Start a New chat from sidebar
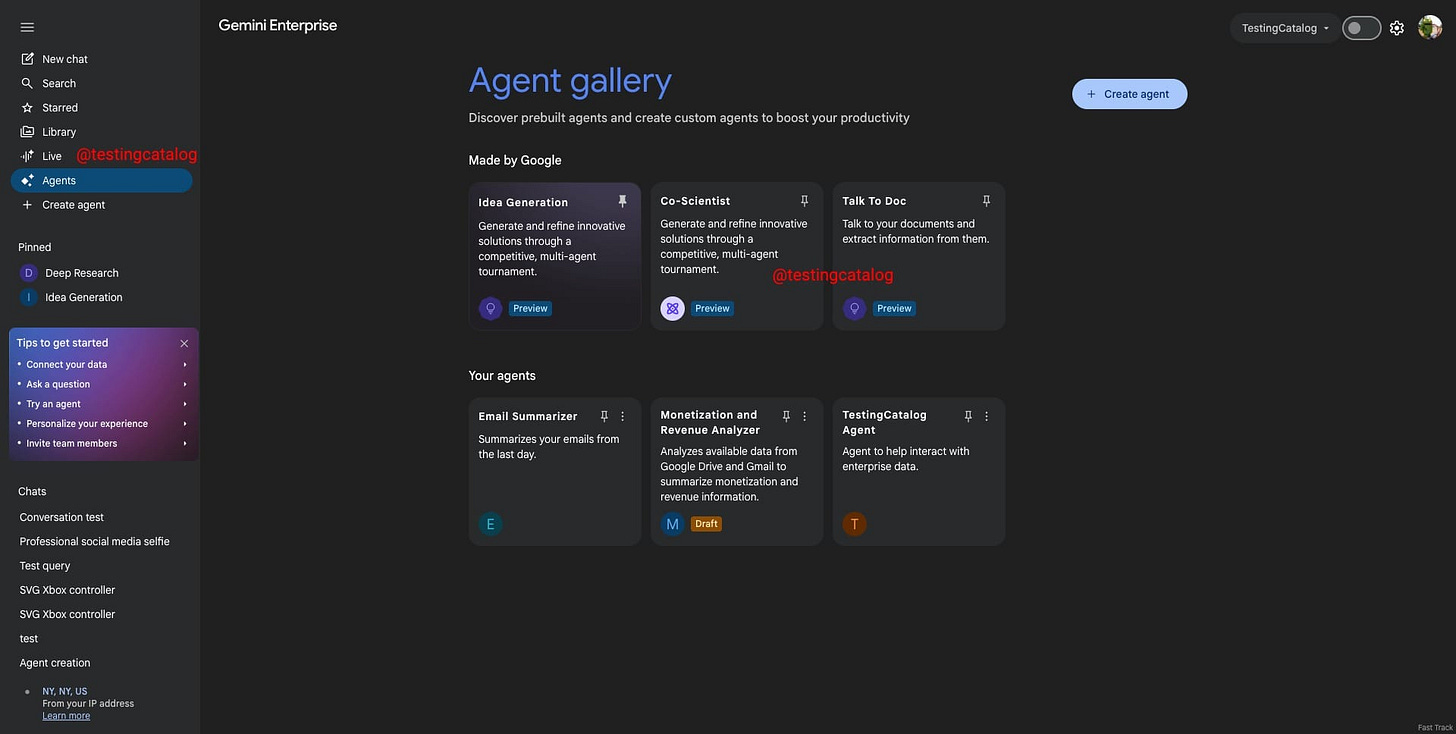This screenshot has width=1456, height=734. pos(101,59)
